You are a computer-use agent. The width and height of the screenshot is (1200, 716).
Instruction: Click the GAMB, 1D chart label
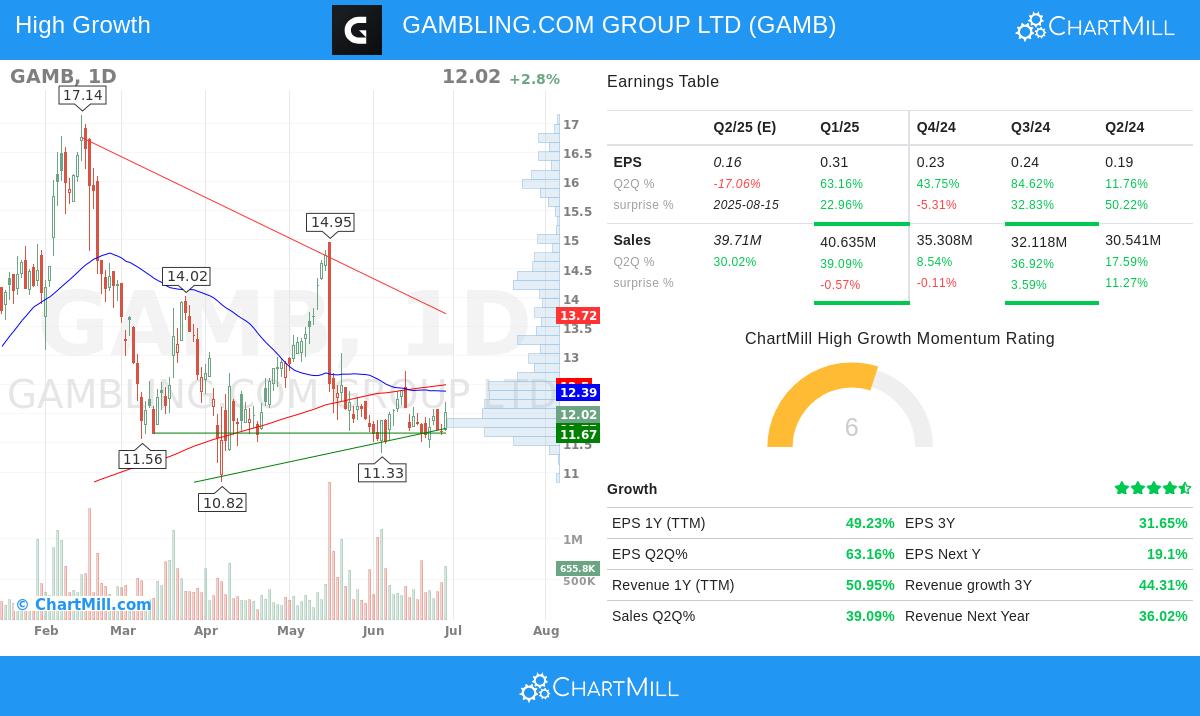tap(63, 76)
